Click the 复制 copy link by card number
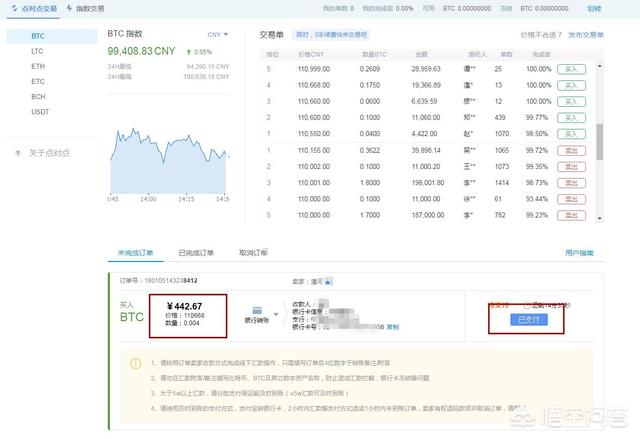 click(x=393, y=327)
